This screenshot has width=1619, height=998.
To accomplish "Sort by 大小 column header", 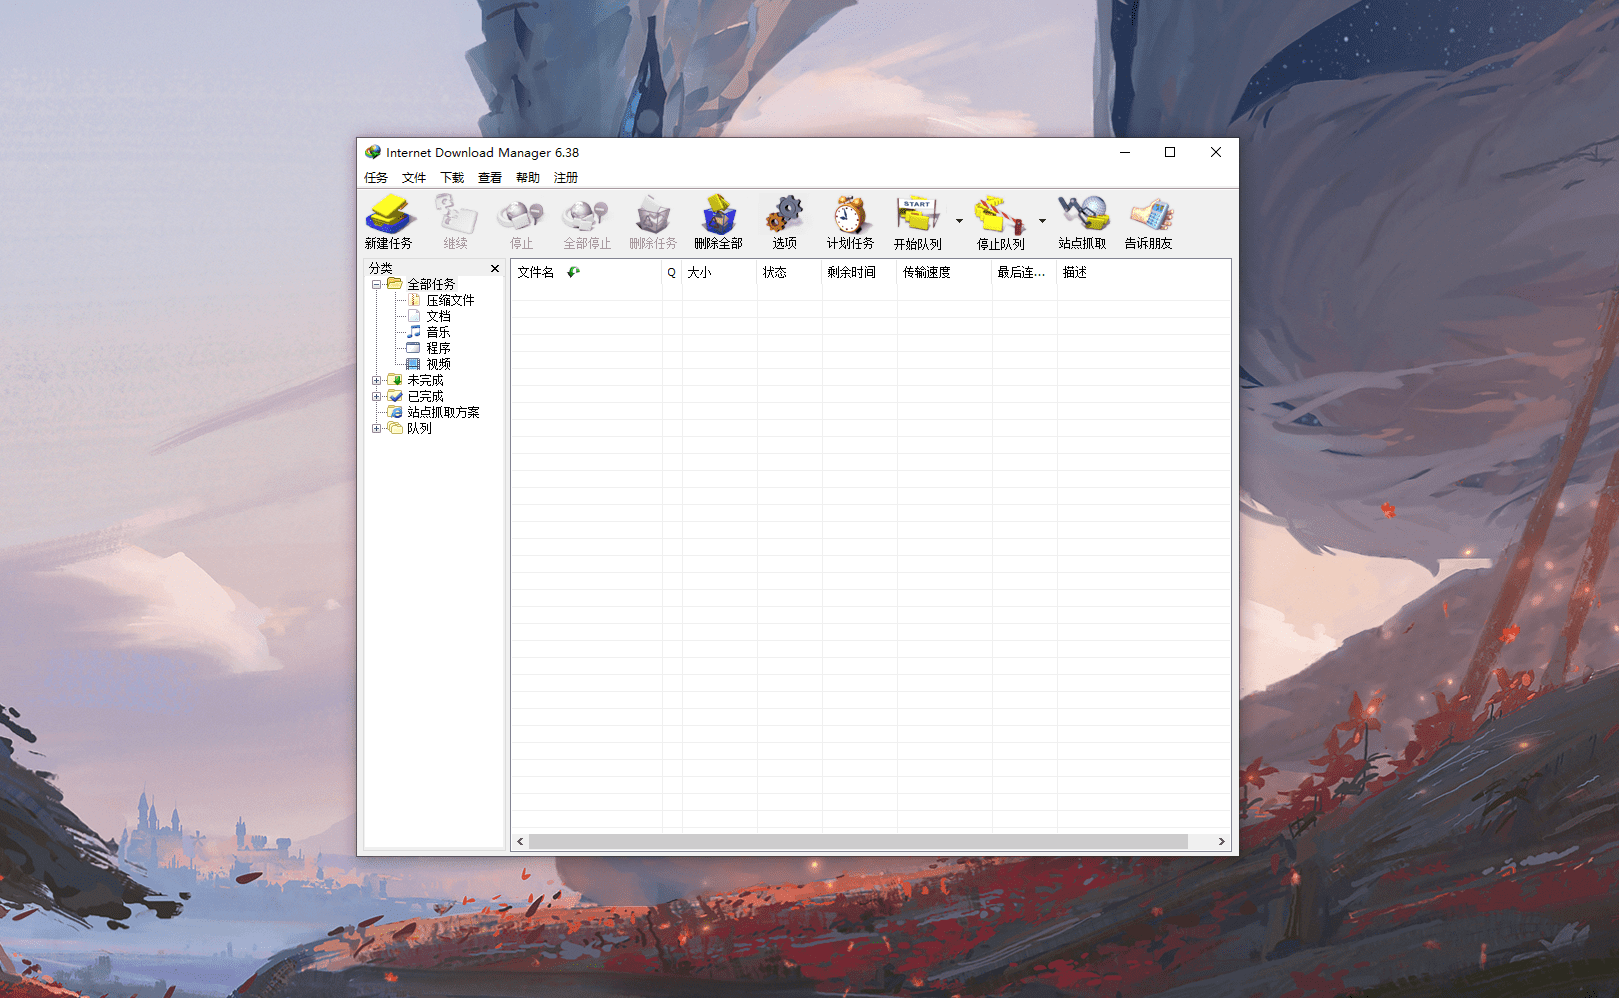I will pos(720,272).
